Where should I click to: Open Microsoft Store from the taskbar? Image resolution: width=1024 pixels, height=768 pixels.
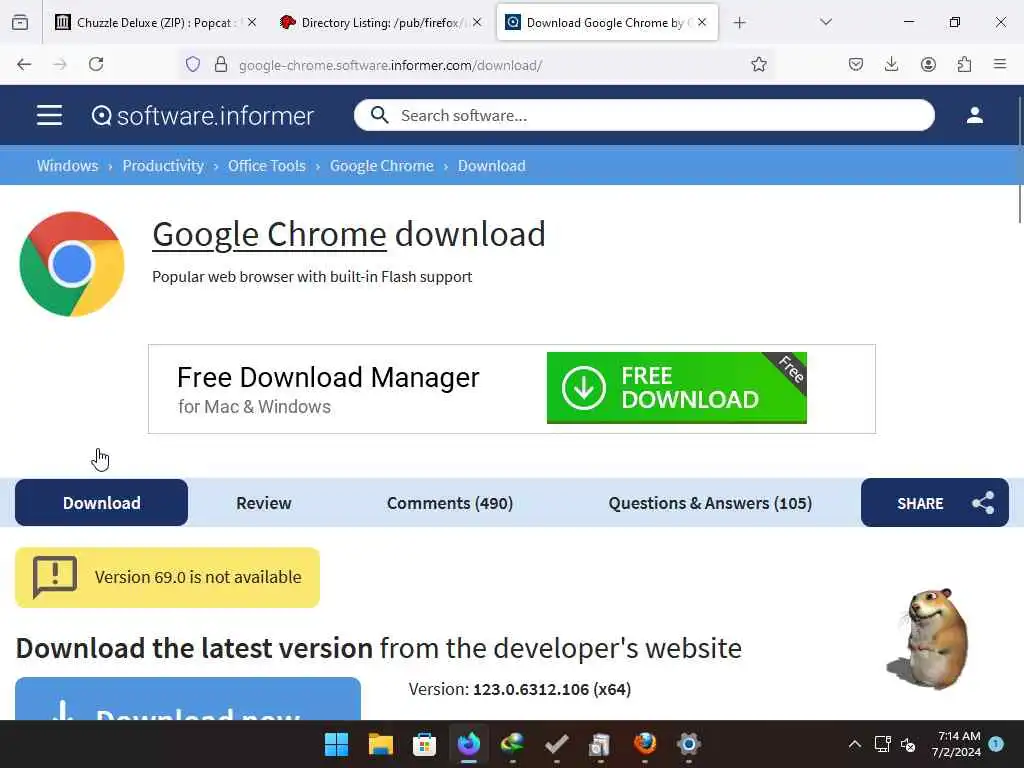424,744
